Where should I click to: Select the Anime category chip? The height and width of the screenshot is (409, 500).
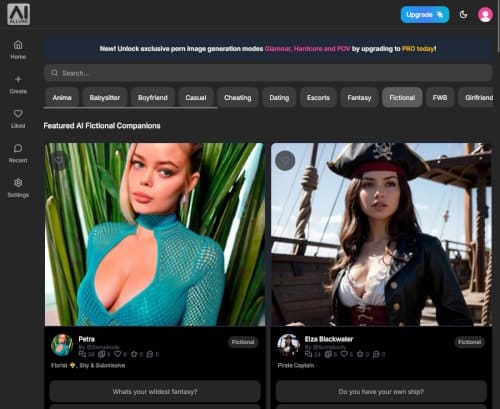[x=62, y=98]
